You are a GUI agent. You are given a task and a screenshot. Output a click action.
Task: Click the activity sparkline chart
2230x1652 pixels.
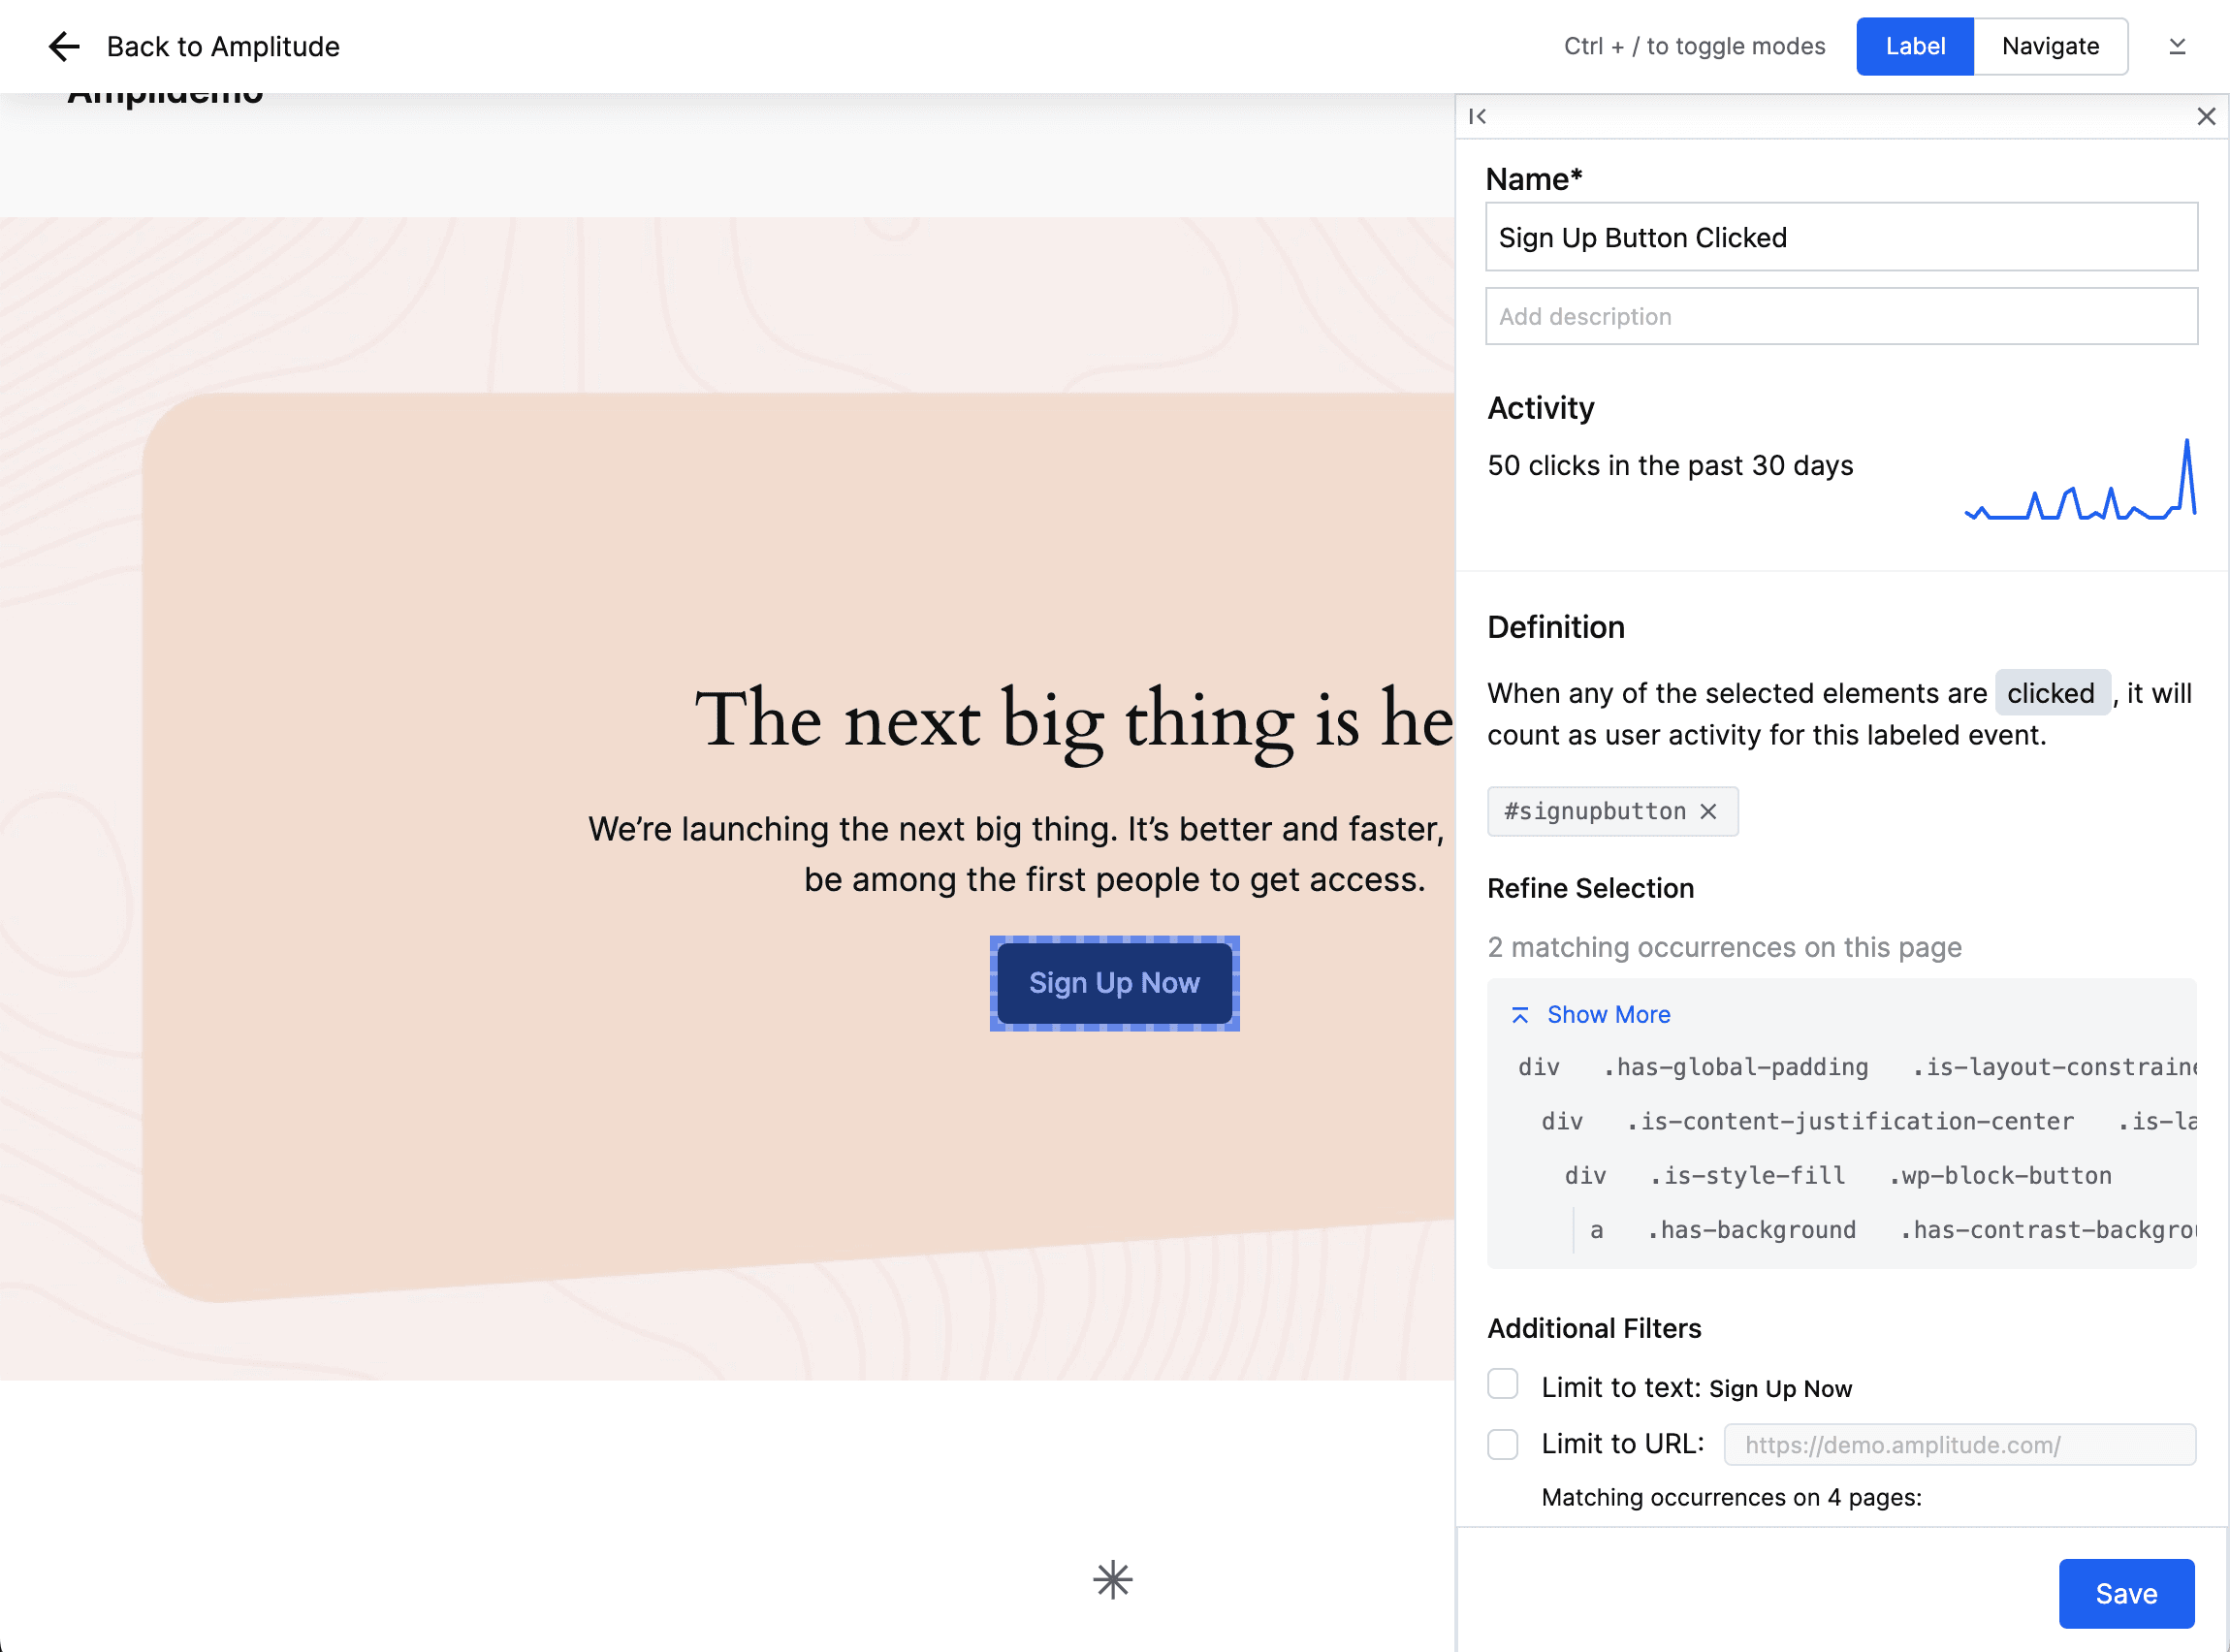pos(2080,482)
